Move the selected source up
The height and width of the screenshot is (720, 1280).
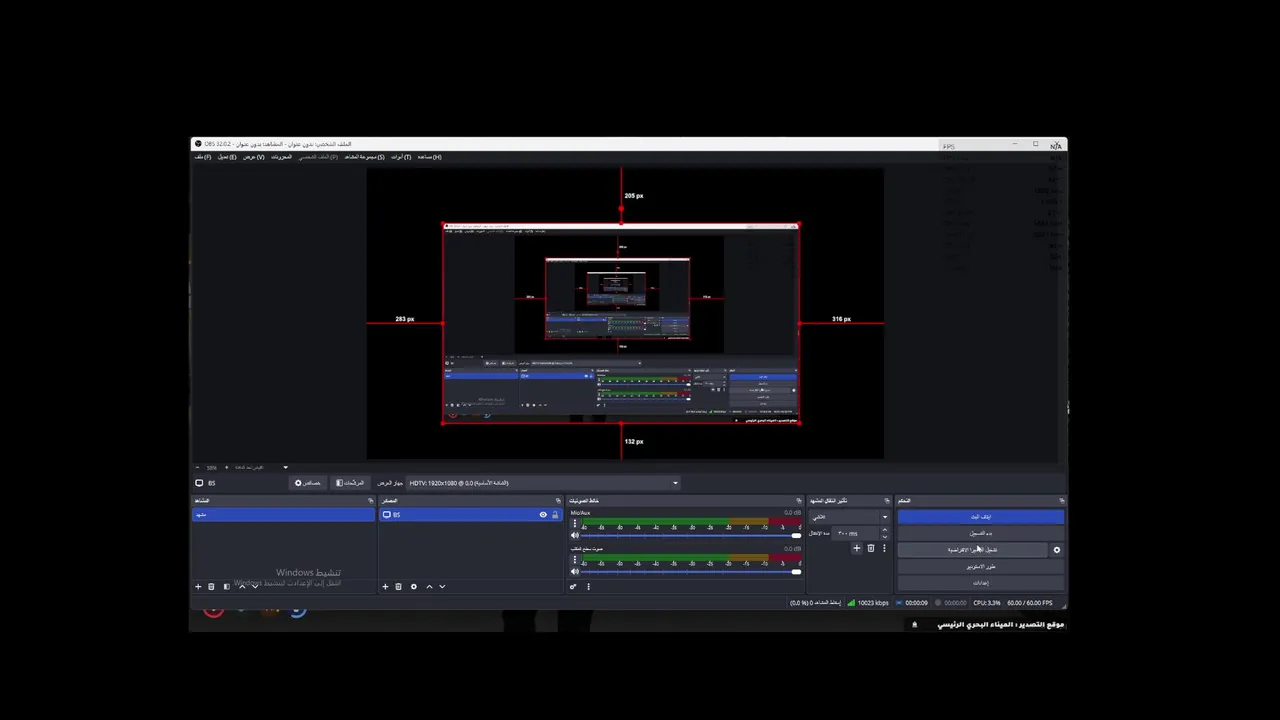pos(429,587)
